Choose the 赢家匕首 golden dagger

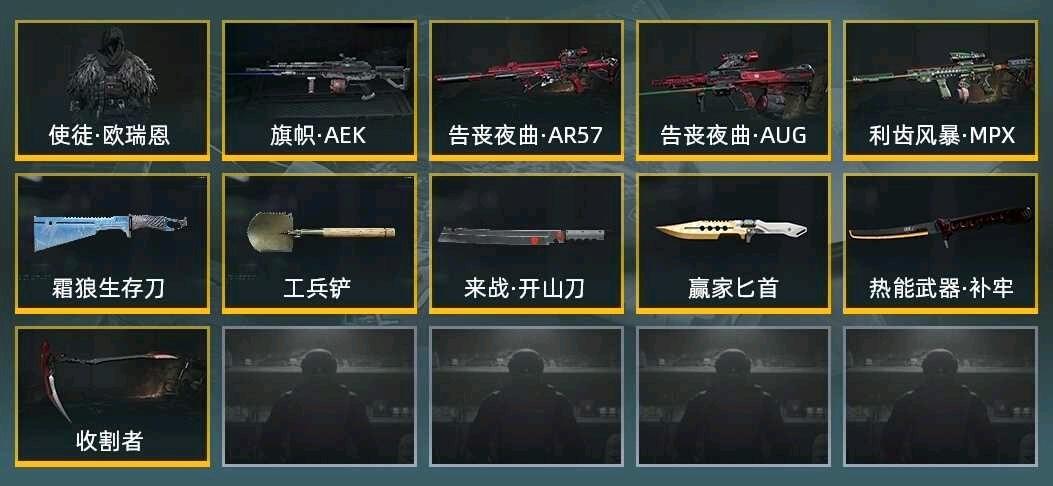(x=733, y=244)
